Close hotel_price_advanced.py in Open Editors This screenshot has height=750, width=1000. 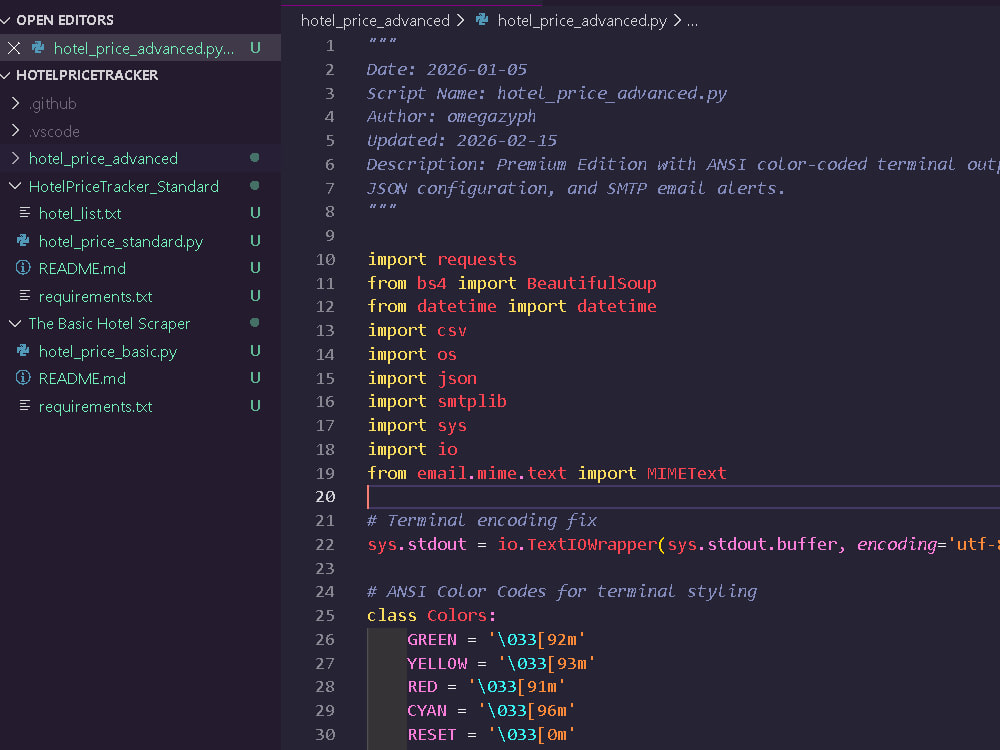tap(14, 48)
